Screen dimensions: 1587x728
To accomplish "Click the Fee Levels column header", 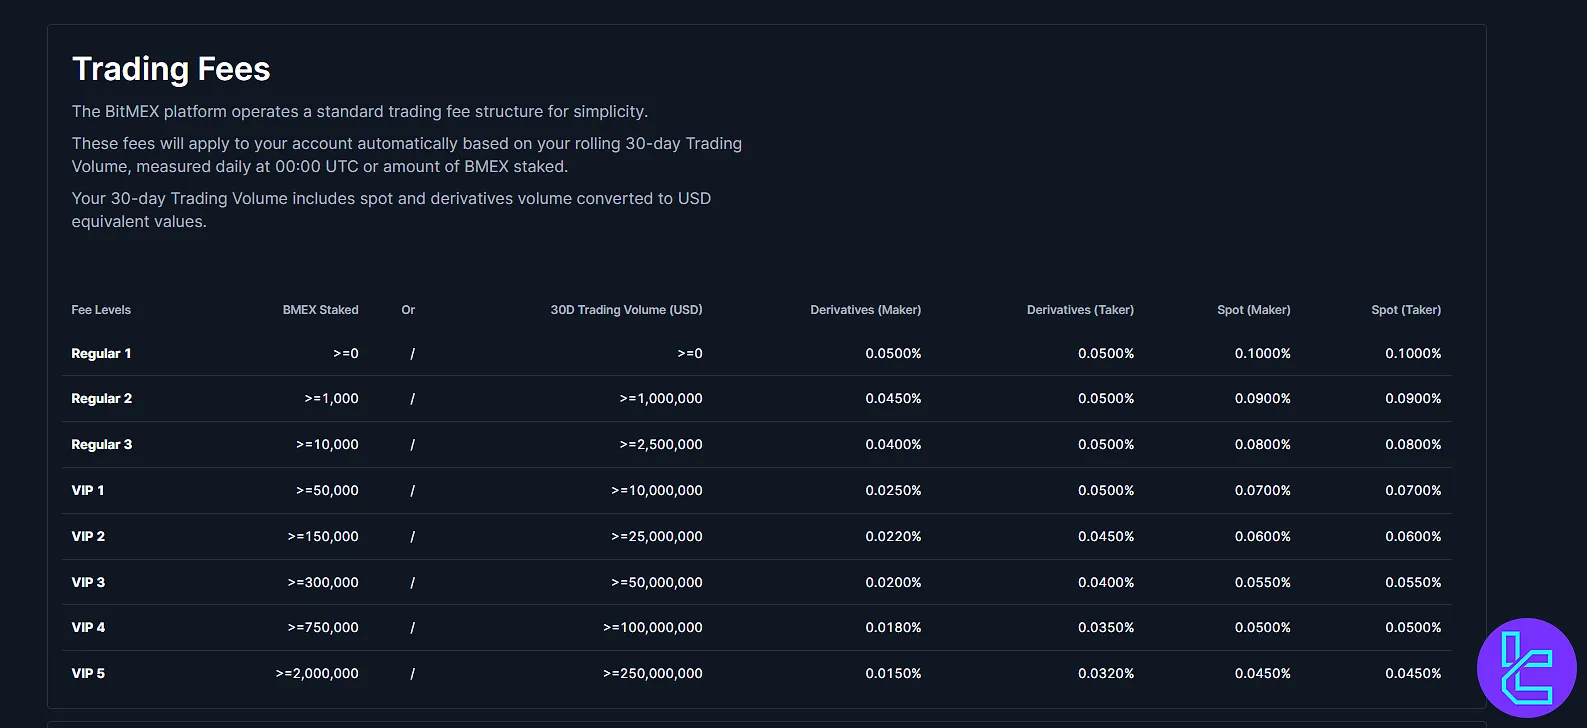I will tap(101, 310).
